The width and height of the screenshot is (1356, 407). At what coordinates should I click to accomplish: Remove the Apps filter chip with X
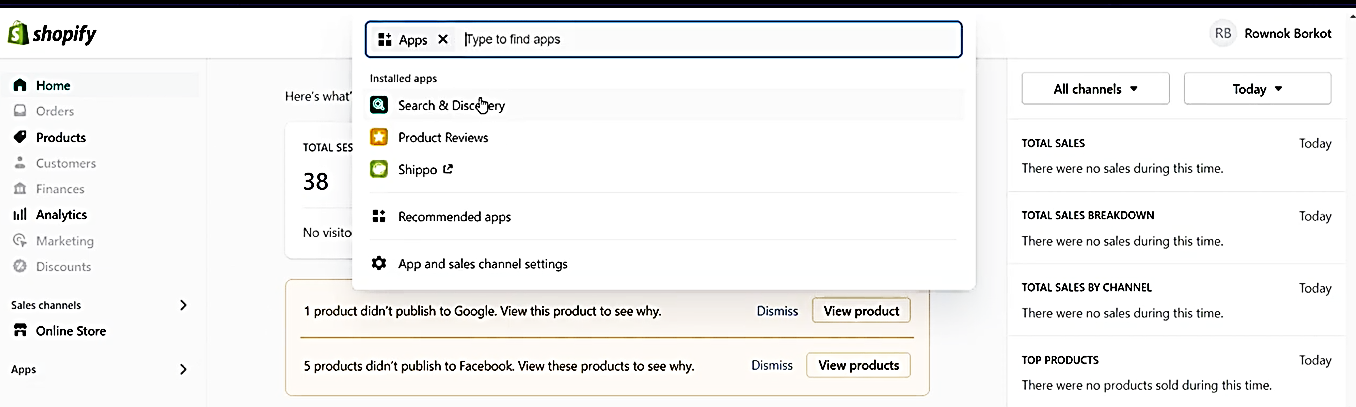tap(443, 40)
